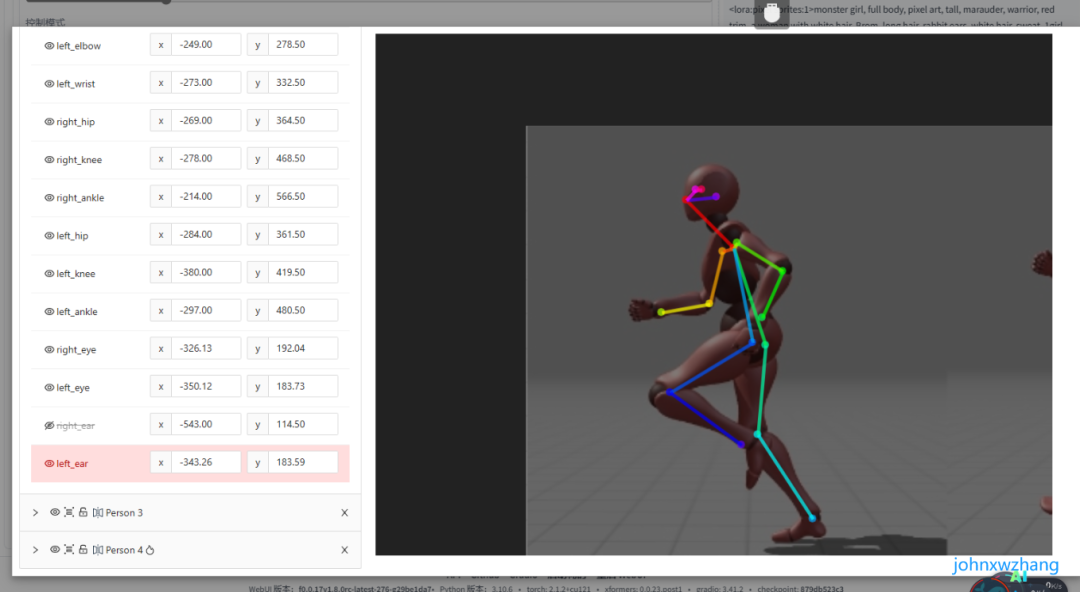Edit left_eye x value -350.12
This screenshot has width=1080, height=592.
pos(206,386)
